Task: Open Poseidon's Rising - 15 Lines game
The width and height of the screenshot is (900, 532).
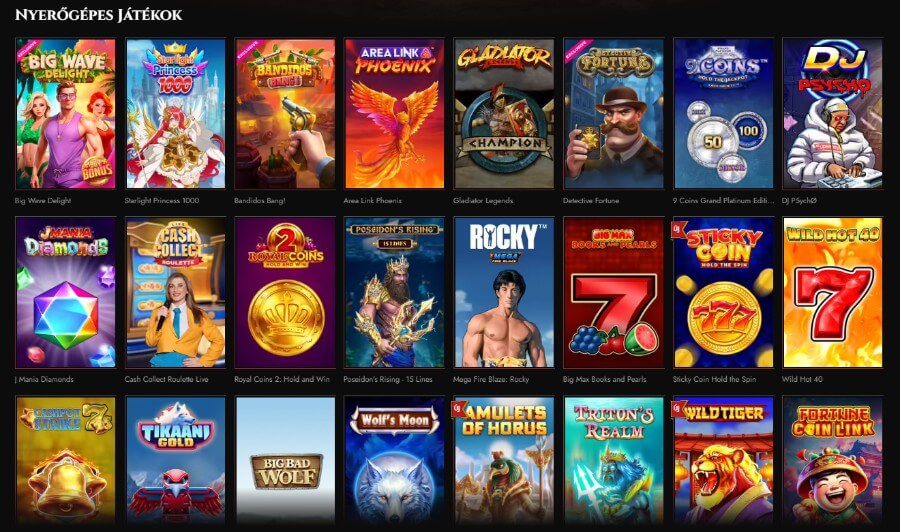Action: coord(394,292)
